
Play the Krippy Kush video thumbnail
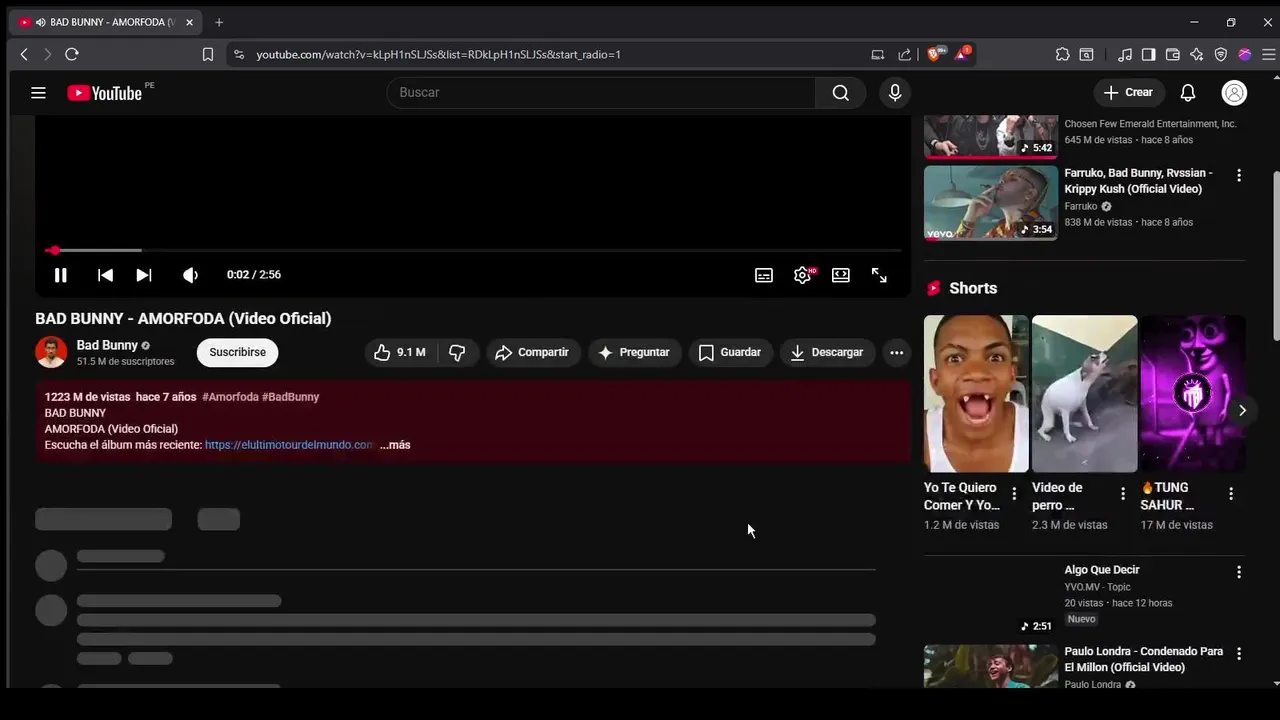click(991, 203)
